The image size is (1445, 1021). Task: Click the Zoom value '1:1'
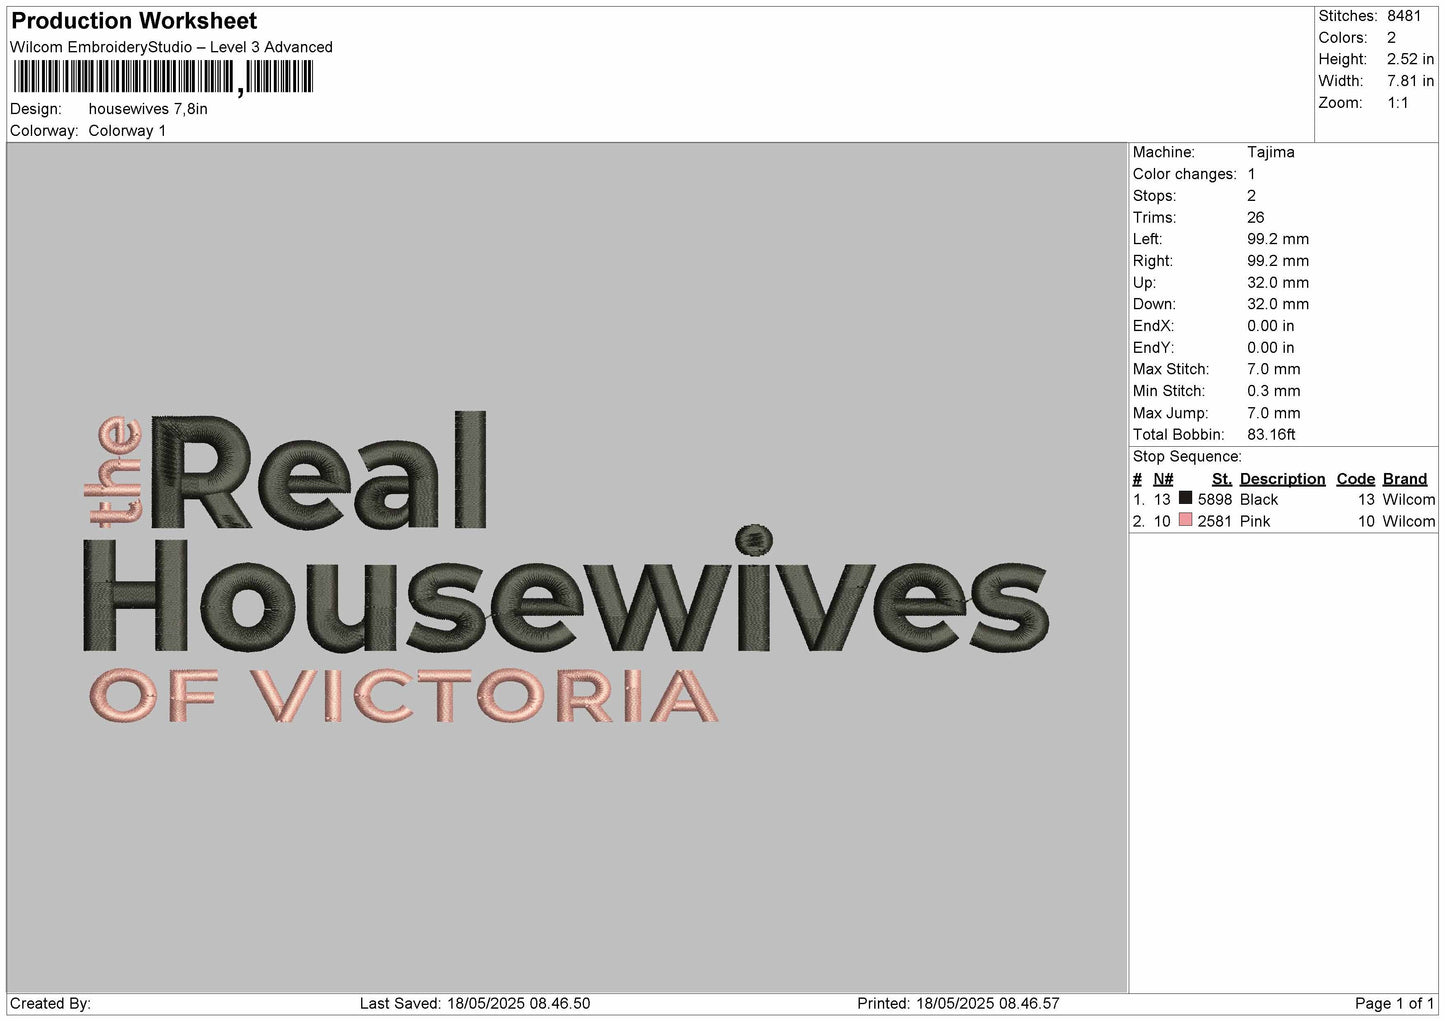pyautogui.click(x=1398, y=103)
